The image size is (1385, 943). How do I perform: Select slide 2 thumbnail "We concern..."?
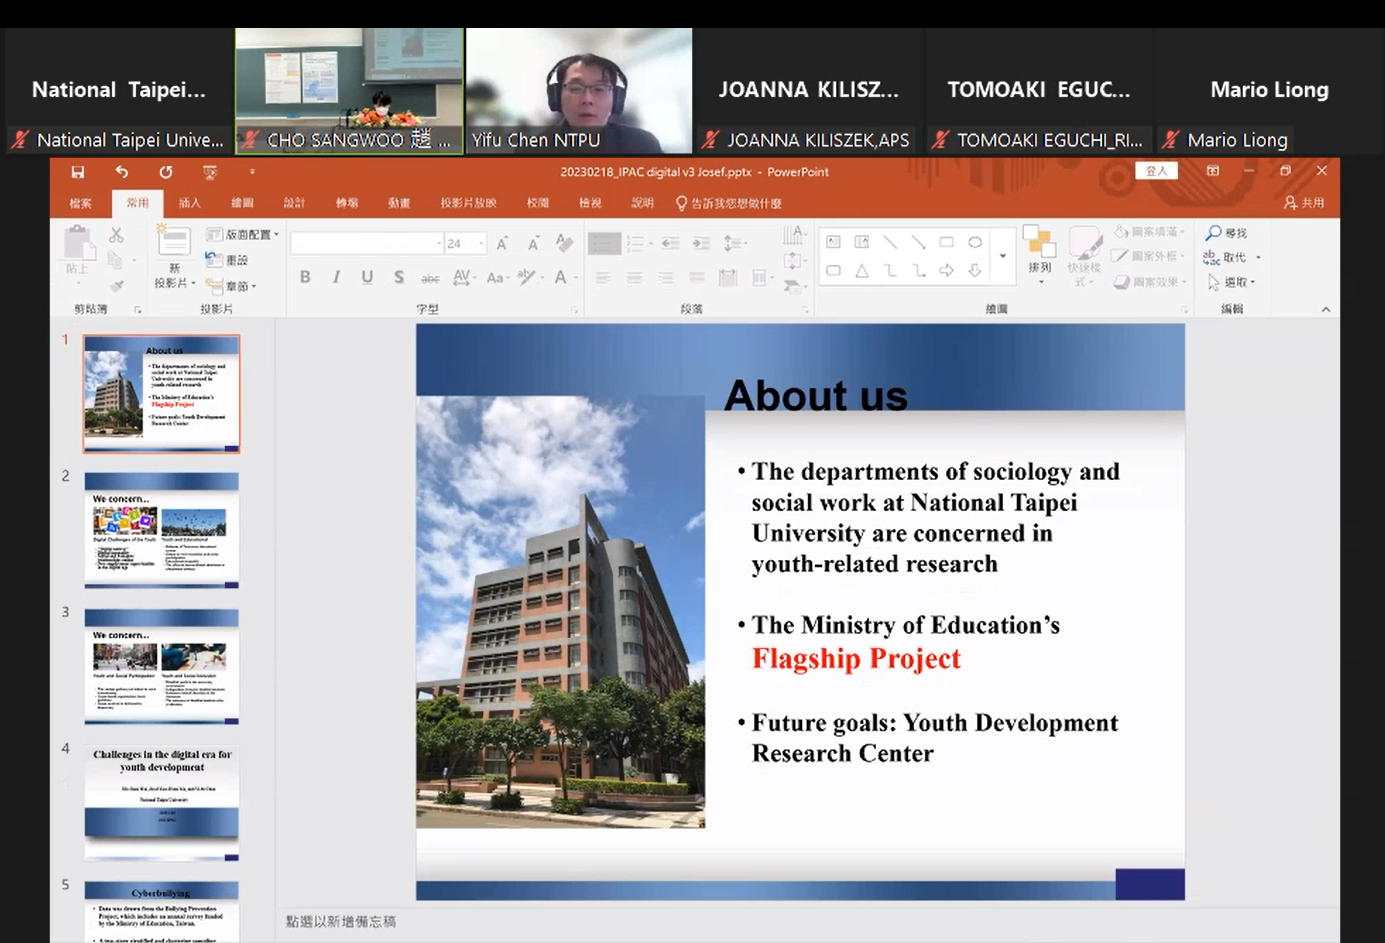162,530
